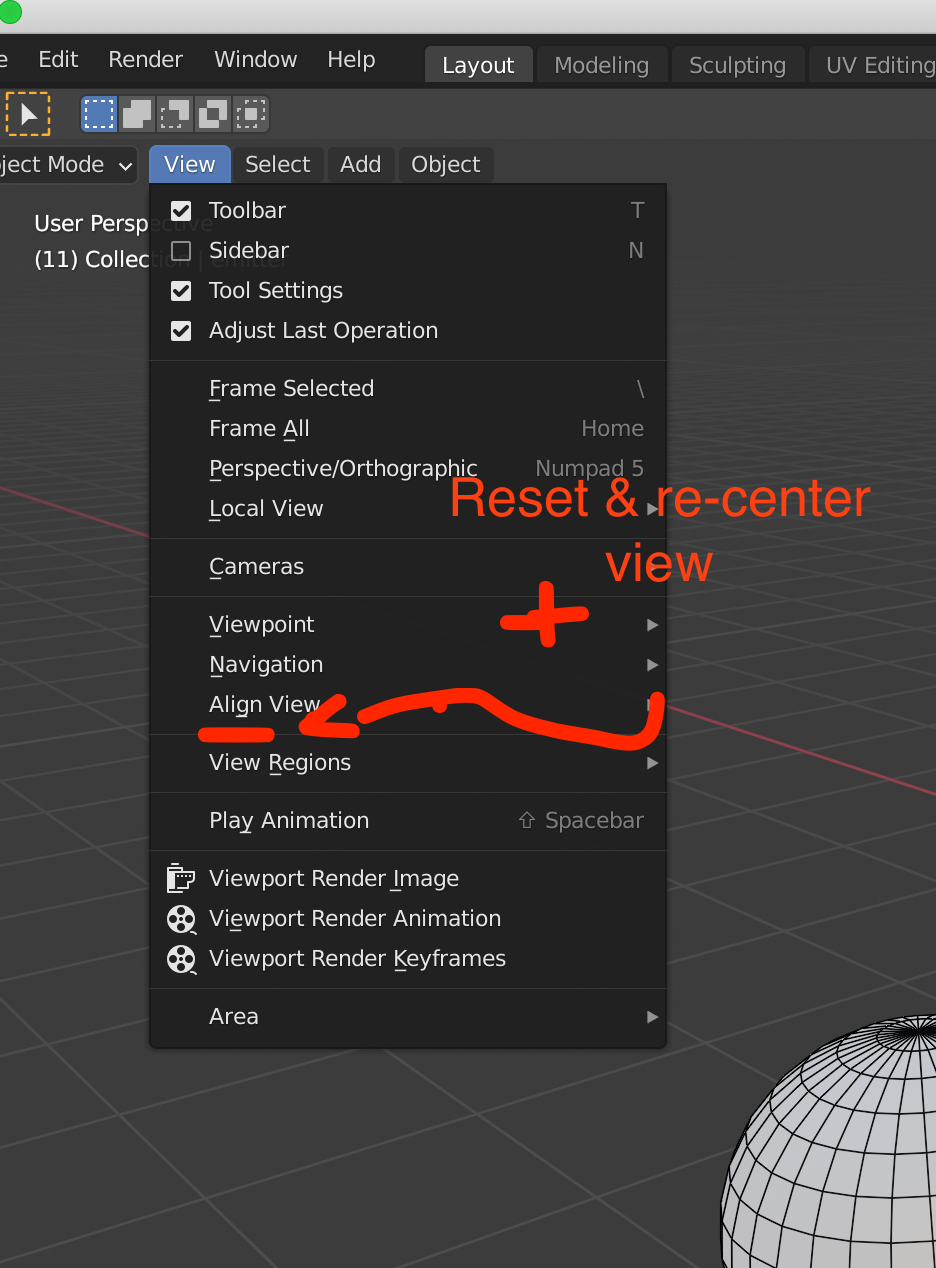The image size is (936, 1268).
Task: Choose the subtract selection mode icon
Action: pos(174,114)
